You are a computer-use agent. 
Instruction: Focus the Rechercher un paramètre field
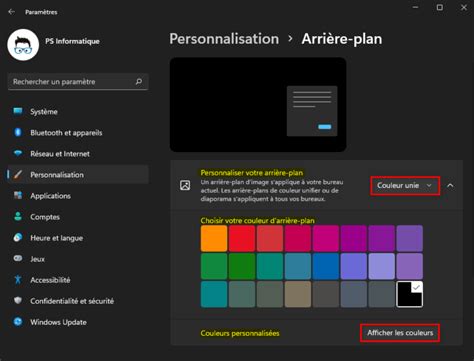coord(78,82)
